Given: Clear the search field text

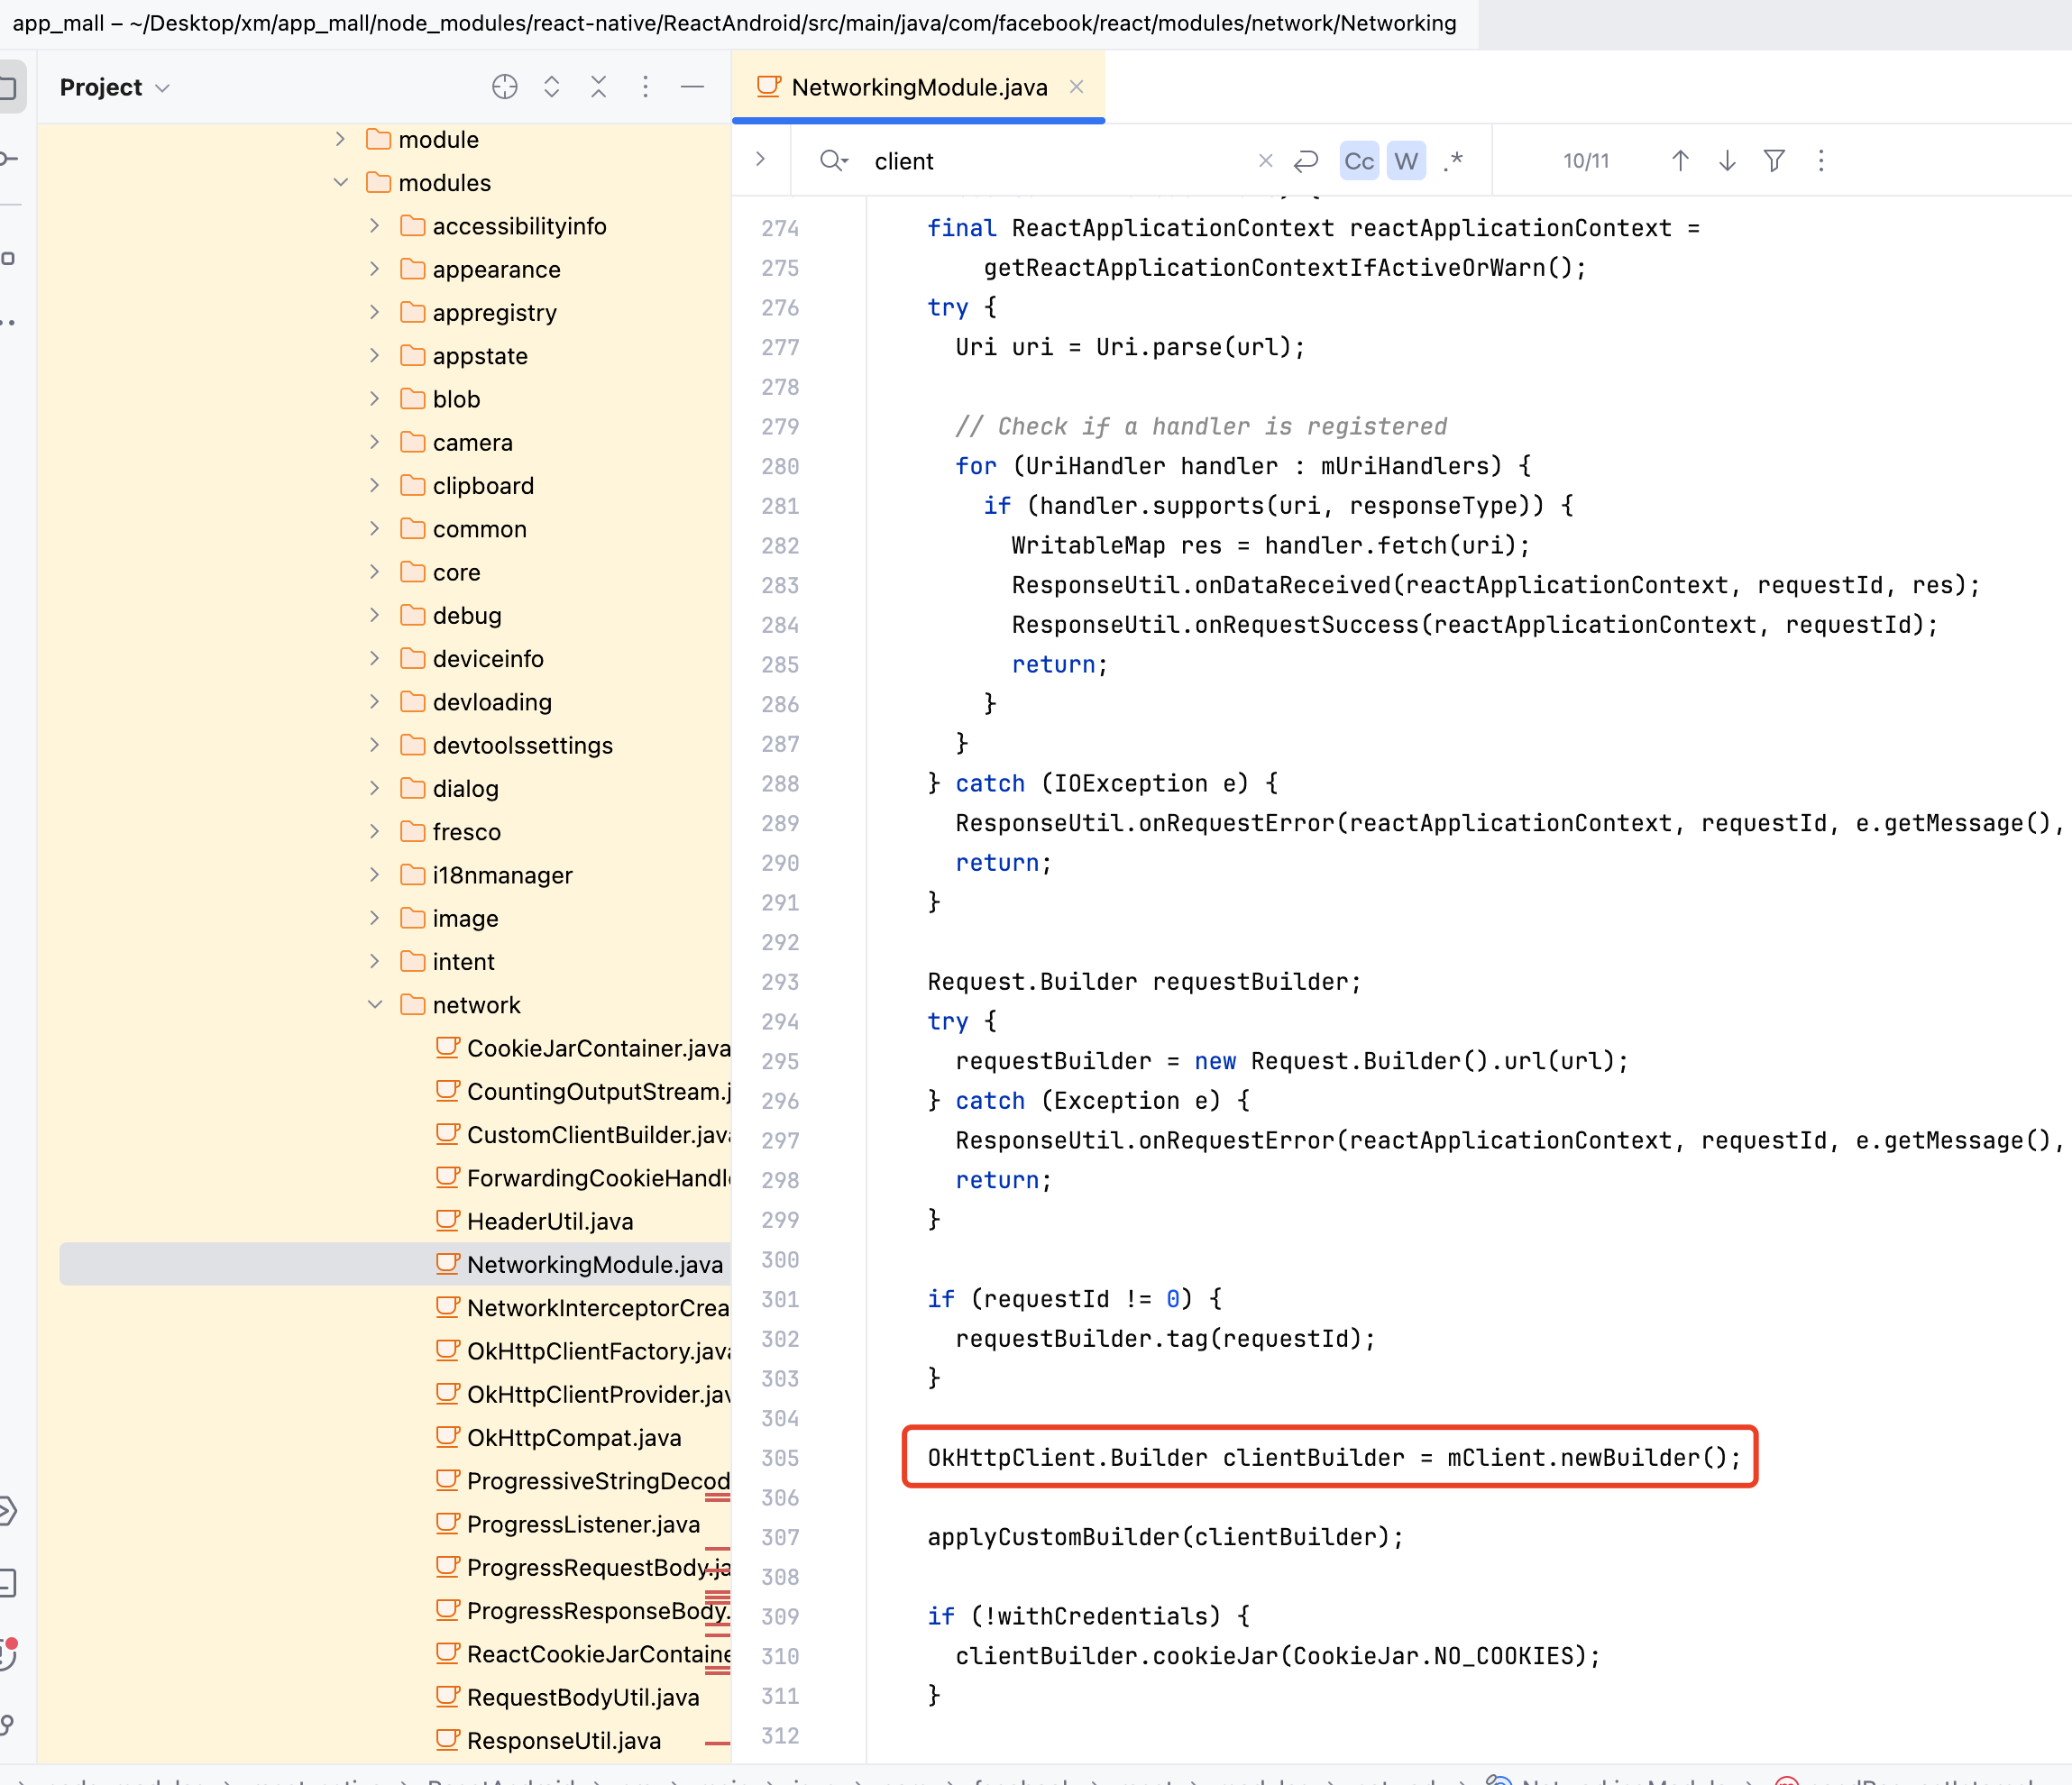Looking at the screenshot, I should [x=1265, y=161].
